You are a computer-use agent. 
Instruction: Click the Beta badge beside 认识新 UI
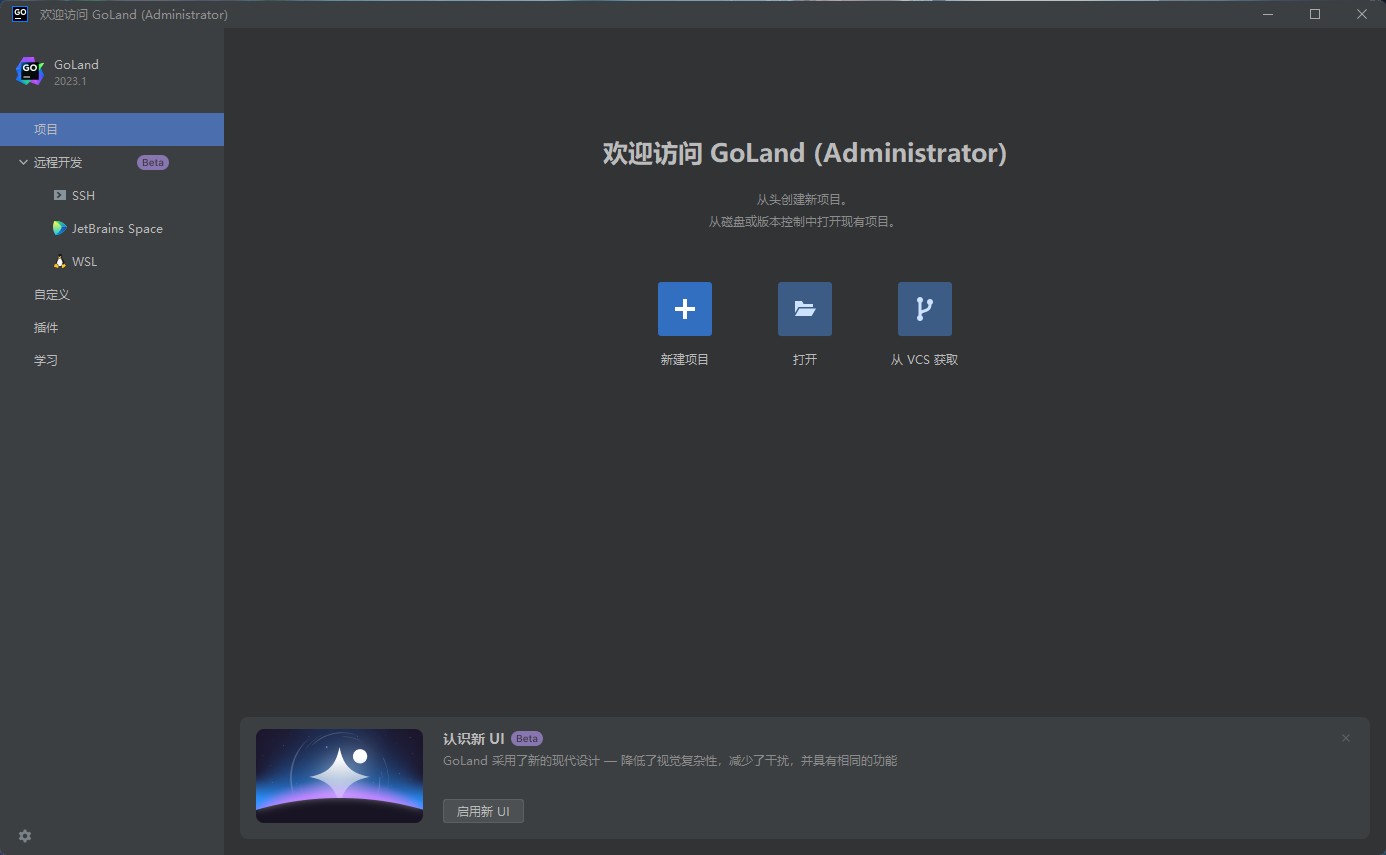527,738
